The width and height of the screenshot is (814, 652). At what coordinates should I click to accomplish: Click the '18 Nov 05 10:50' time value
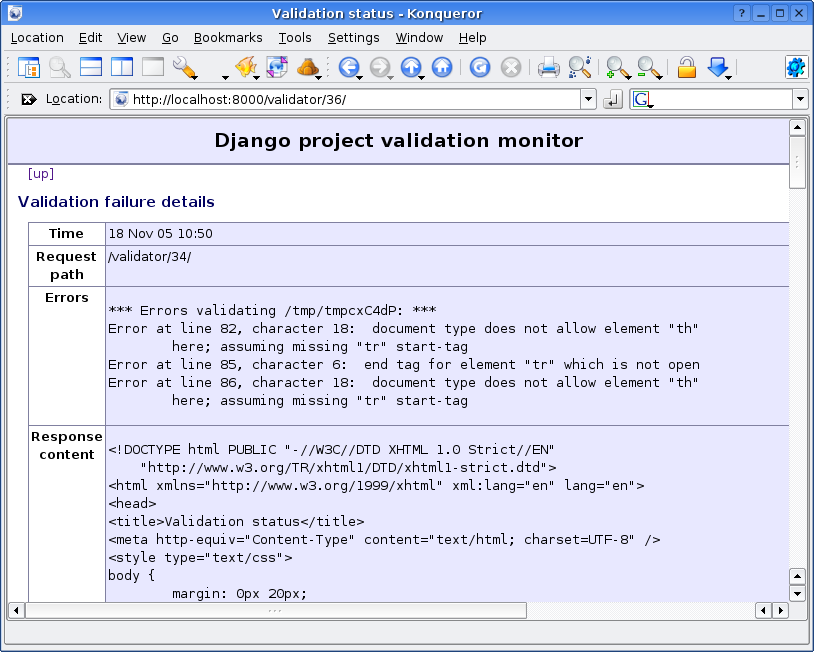[160, 234]
